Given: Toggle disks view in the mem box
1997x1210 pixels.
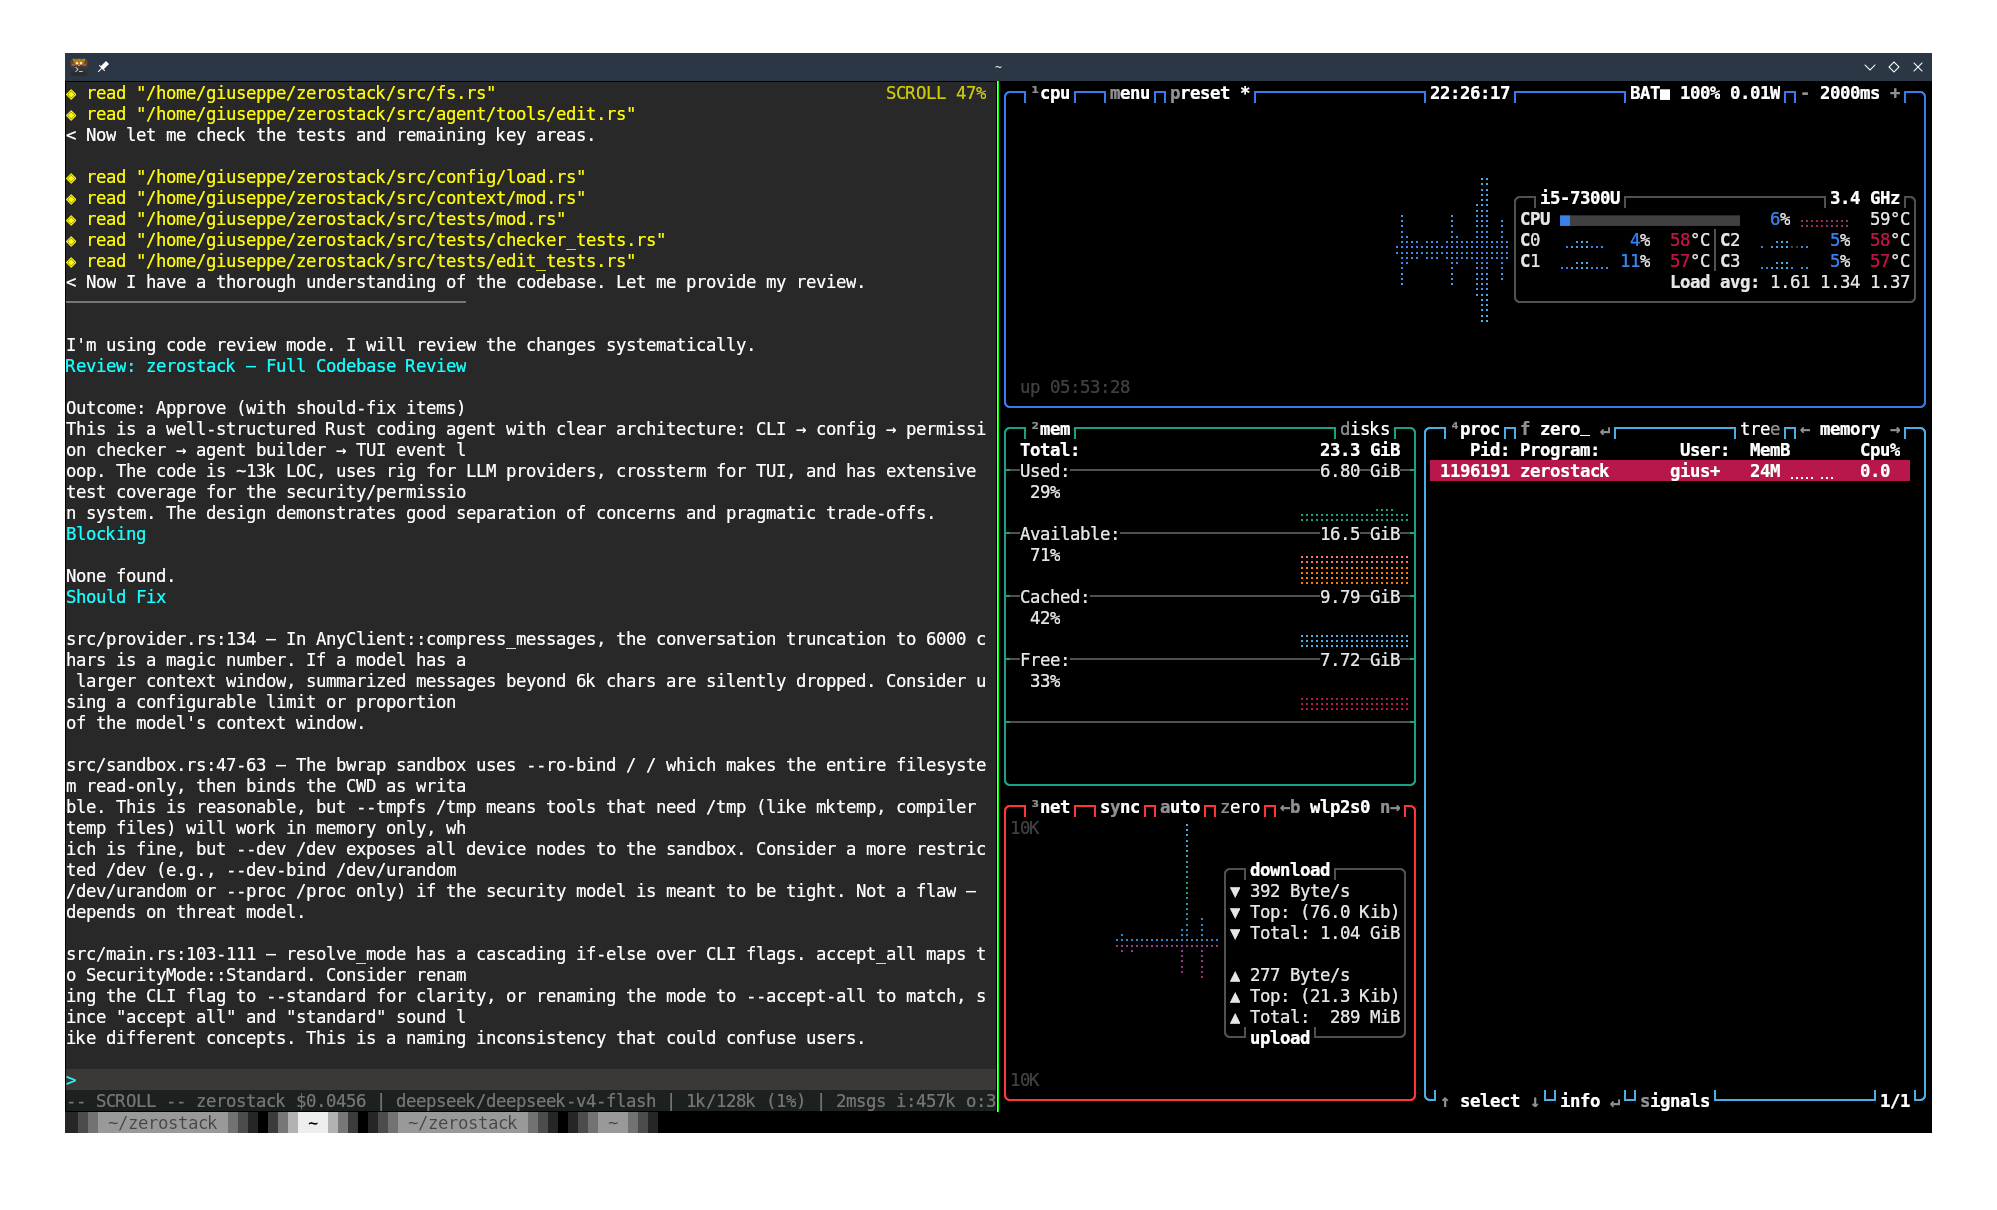Looking at the screenshot, I should pos(1364,429).
